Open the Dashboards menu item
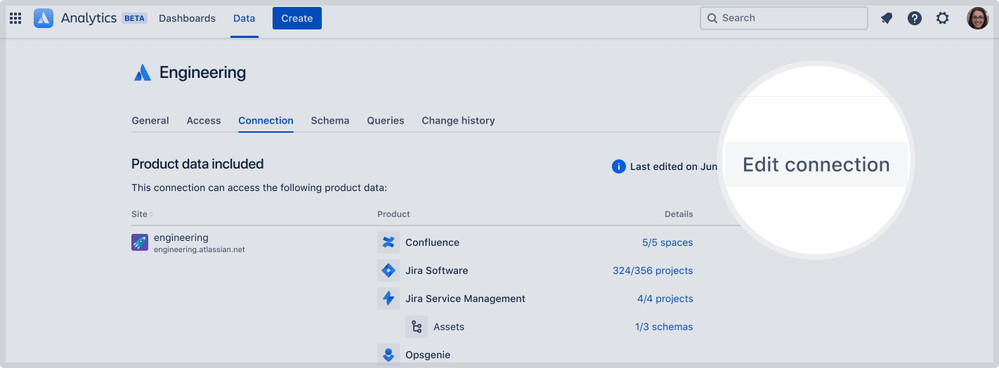Screen dimensions: 999x368 click(x=187, y=18)
